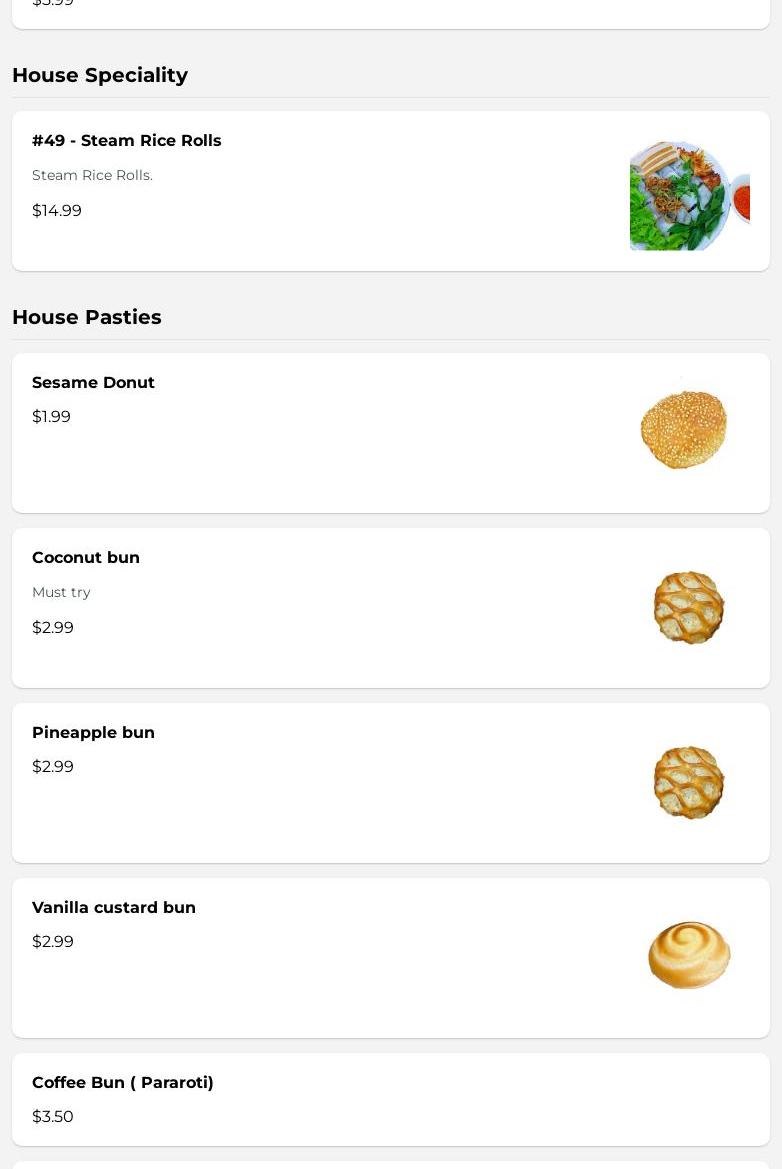
Task: Select the Coconut bun picture
Action: [688, 607]
